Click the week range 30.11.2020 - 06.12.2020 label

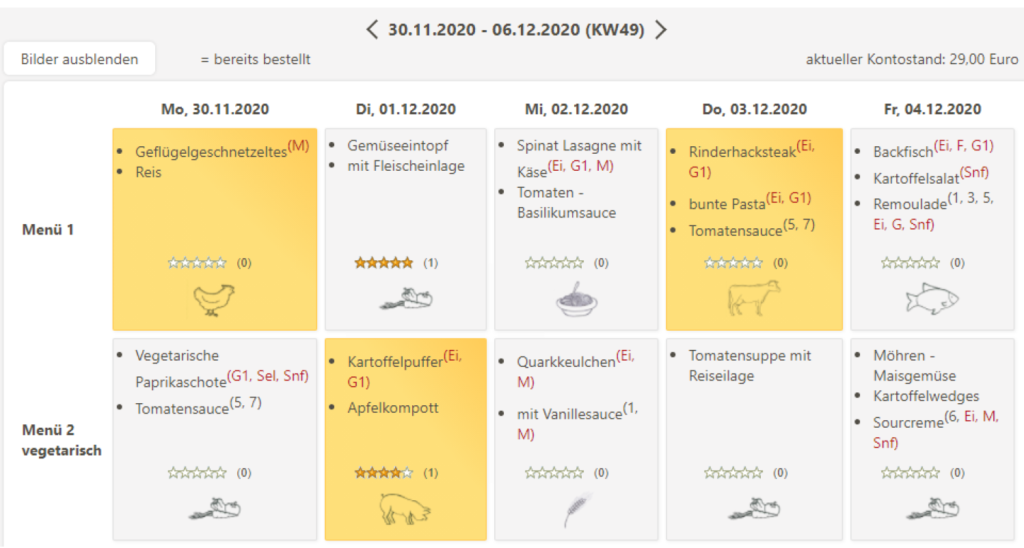pos(515,30)
